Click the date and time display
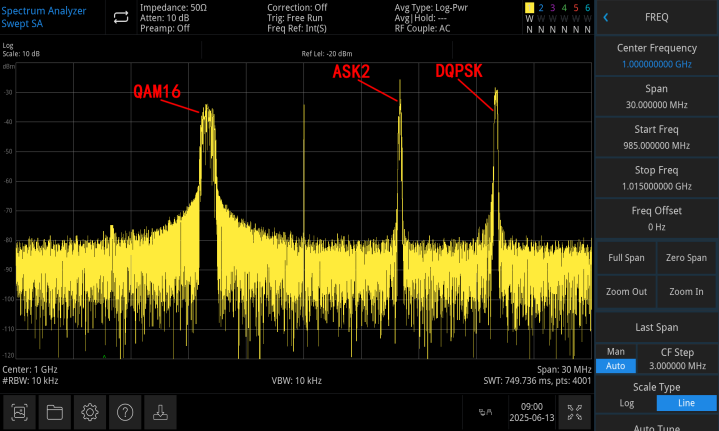Viewport: 719px width, 431px height. click(532, 412)
